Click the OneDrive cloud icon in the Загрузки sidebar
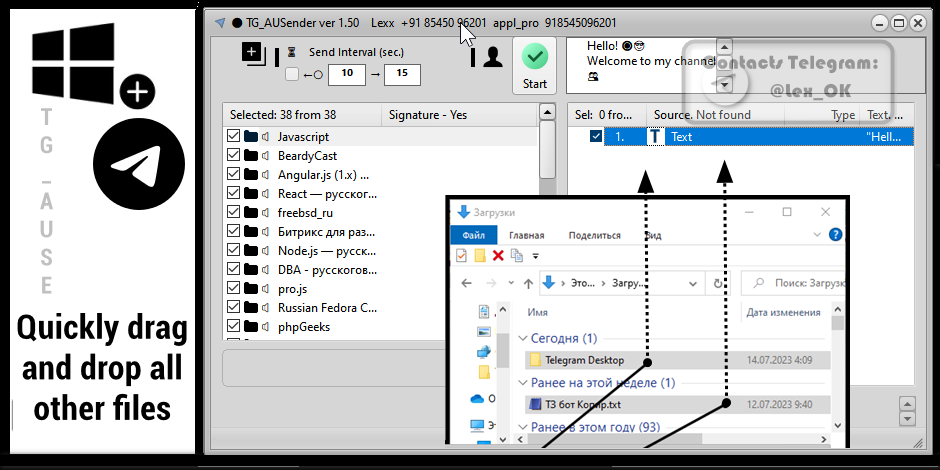This screenshot has width=940, height=470. 477,398
